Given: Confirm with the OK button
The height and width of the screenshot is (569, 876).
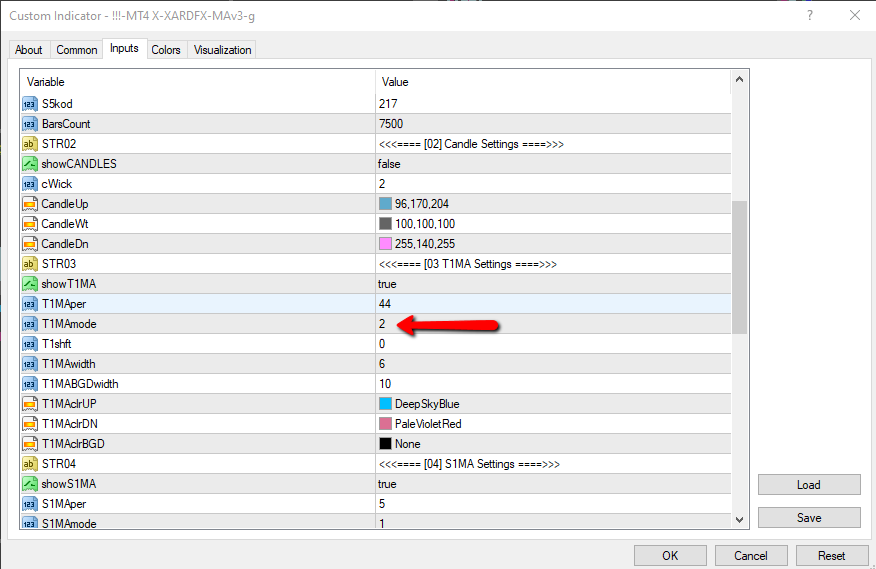Looking at the screenshot, I should point(670,556).
